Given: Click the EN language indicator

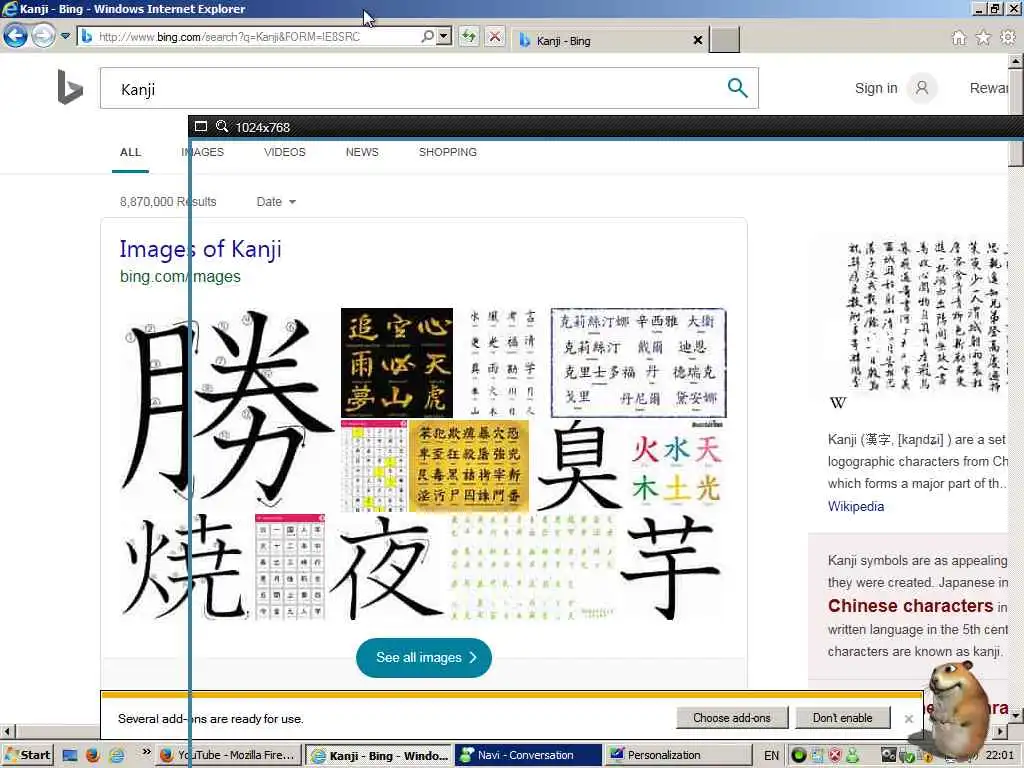Looking at the screenshot, I should [771, 756].
